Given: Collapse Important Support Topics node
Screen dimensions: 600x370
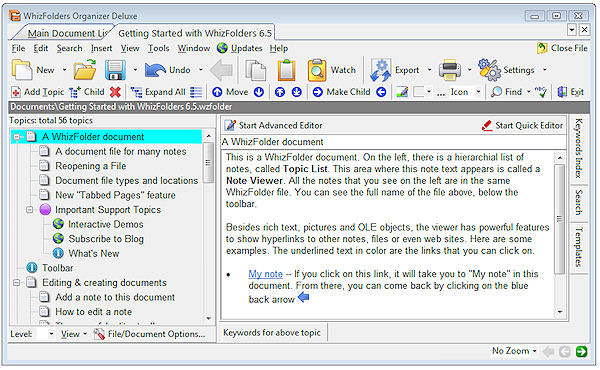Looking at the screenshot, I should coord(29,210).
